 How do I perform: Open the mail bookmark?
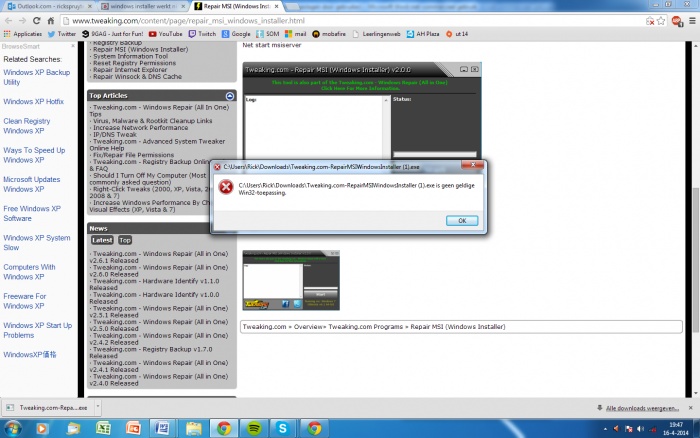(x=296, y=34)
